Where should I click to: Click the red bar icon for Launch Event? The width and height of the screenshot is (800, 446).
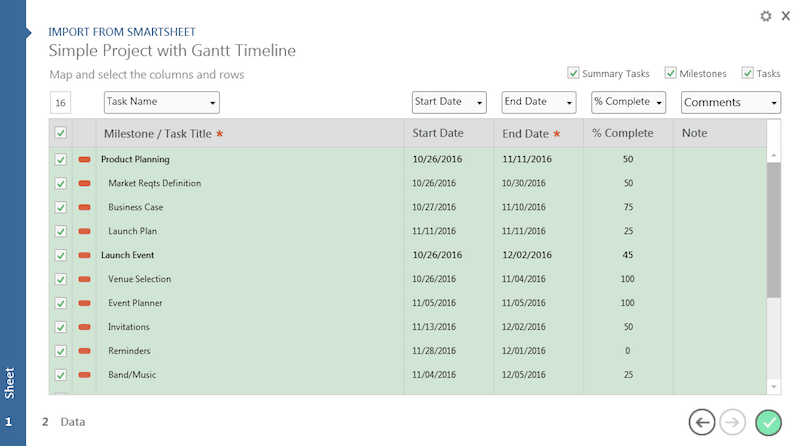85,255
